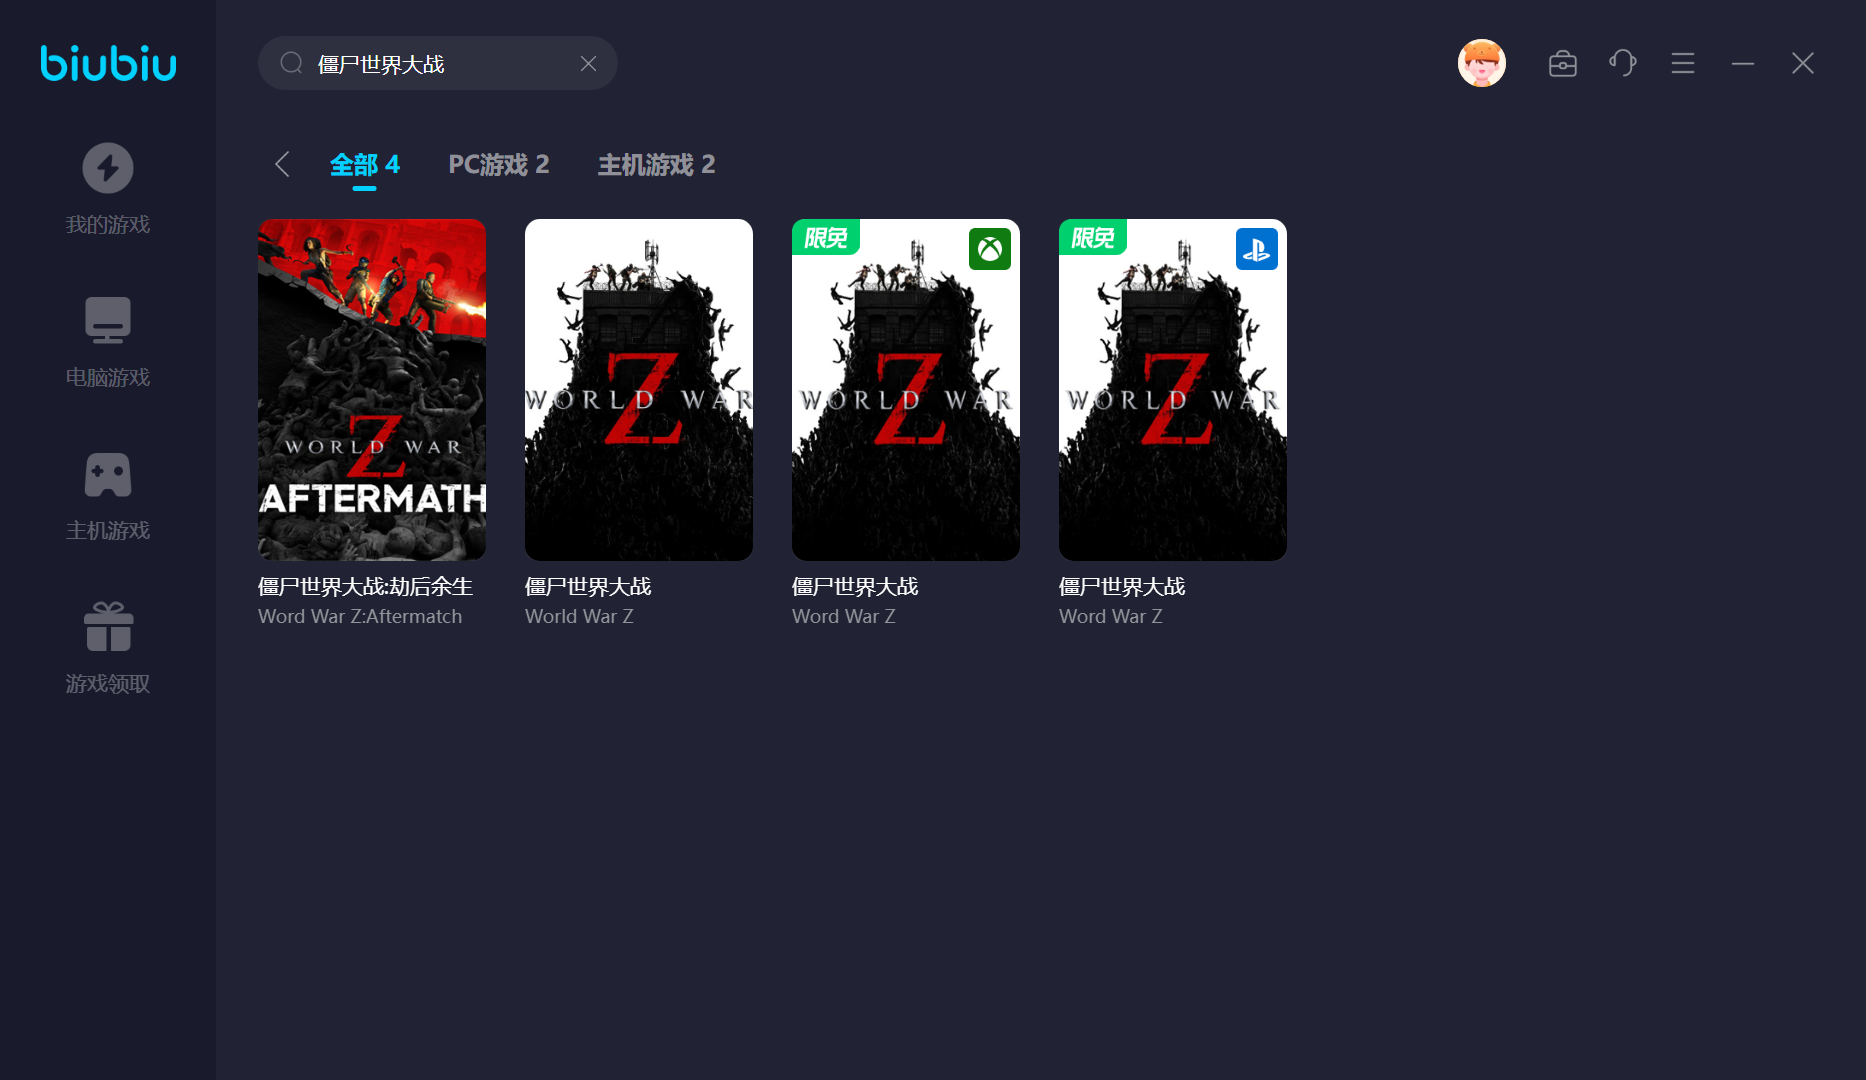Switch to the 主机游戏 2 tab
1866x1080 pixels.
point(657,164)
